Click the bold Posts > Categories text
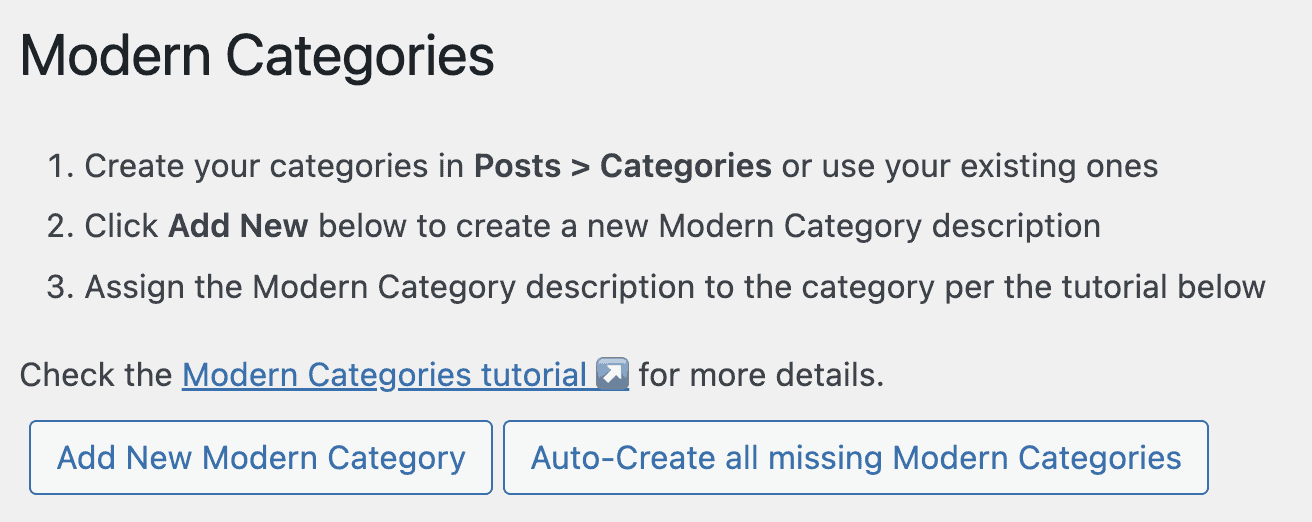The image size is (1312, 522). point(622,166)
